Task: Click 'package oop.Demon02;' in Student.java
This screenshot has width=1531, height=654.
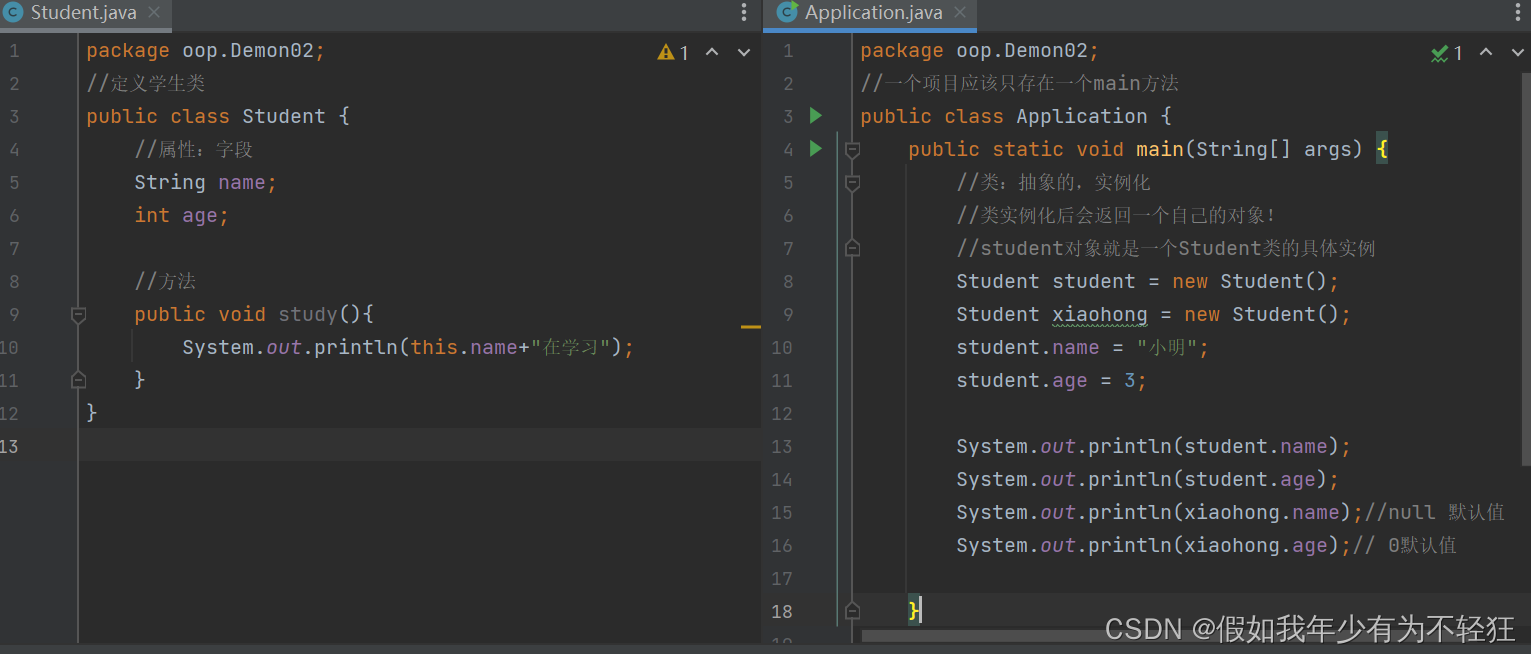Action: (206, 50)
